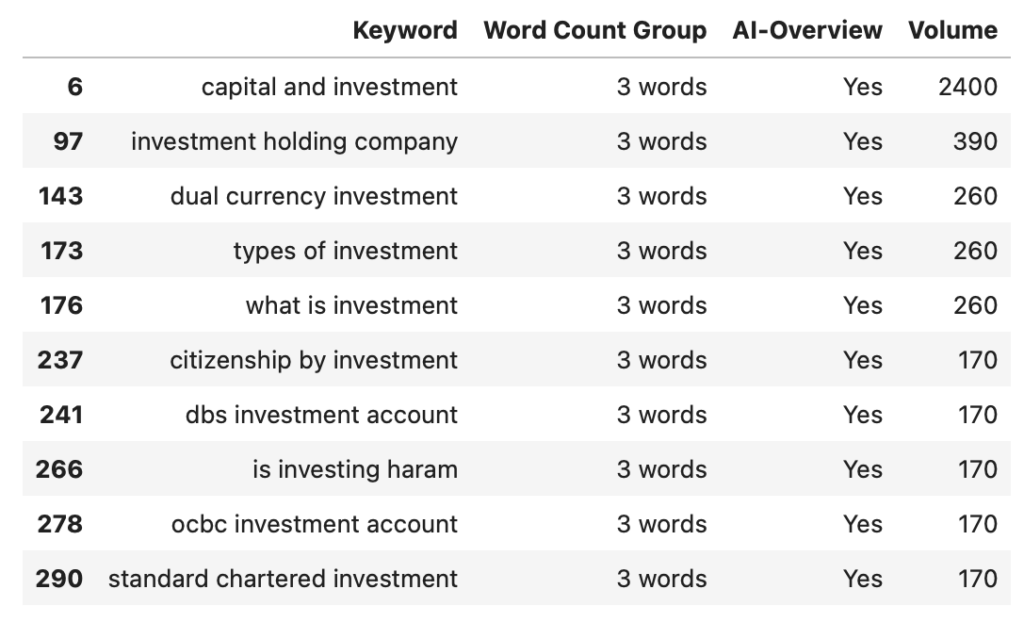This screenshot has width=1024, height=622.
Task: Select the 'what is investment' keyword
Action: click(351, 305)
